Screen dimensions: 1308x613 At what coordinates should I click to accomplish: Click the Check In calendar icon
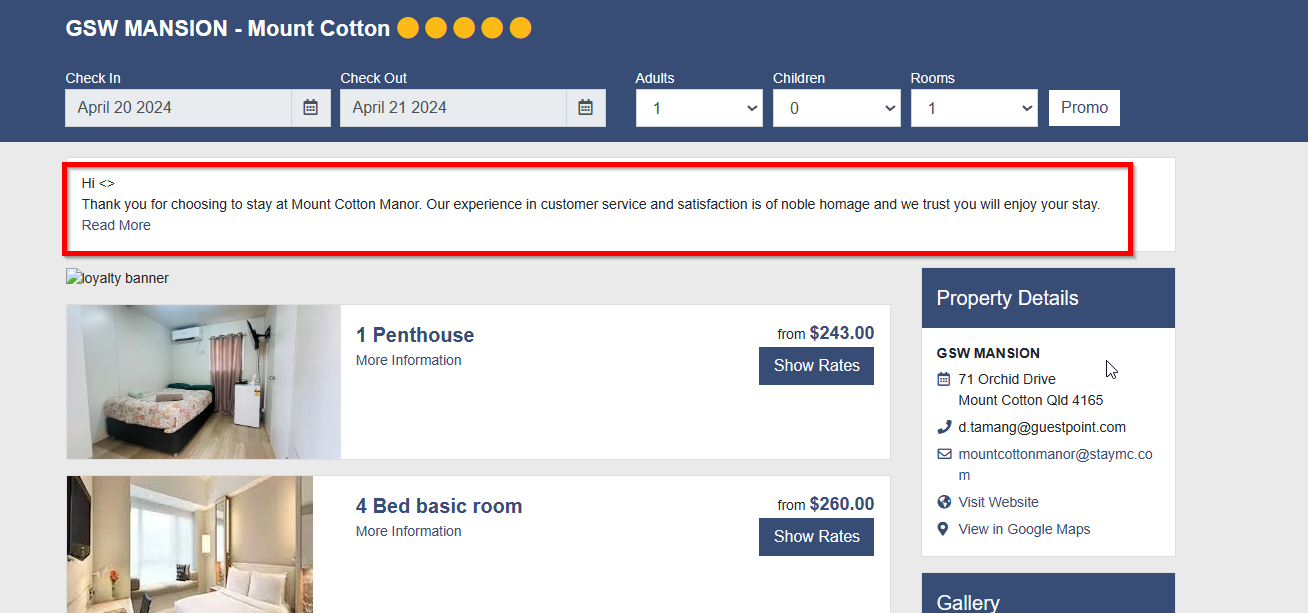[310, 108]
